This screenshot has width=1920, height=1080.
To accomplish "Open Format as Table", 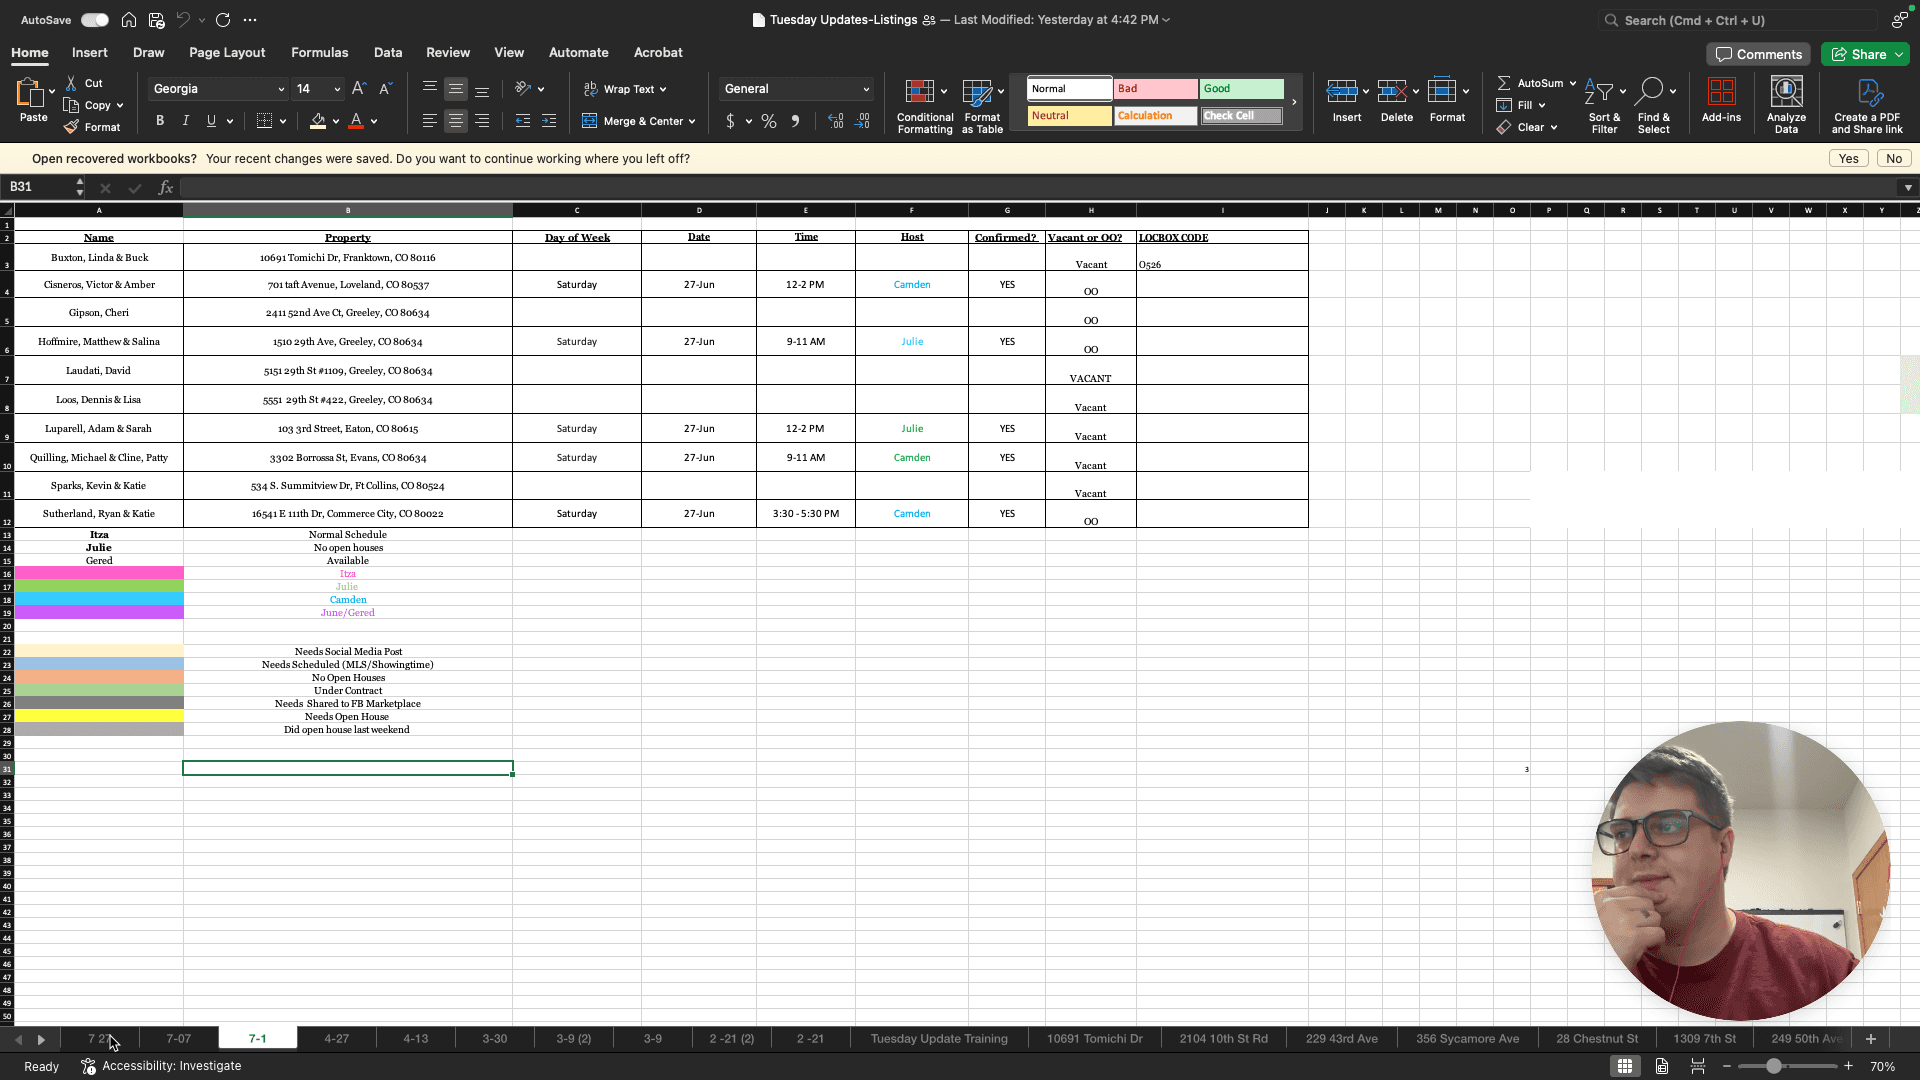I will [982, 105].
